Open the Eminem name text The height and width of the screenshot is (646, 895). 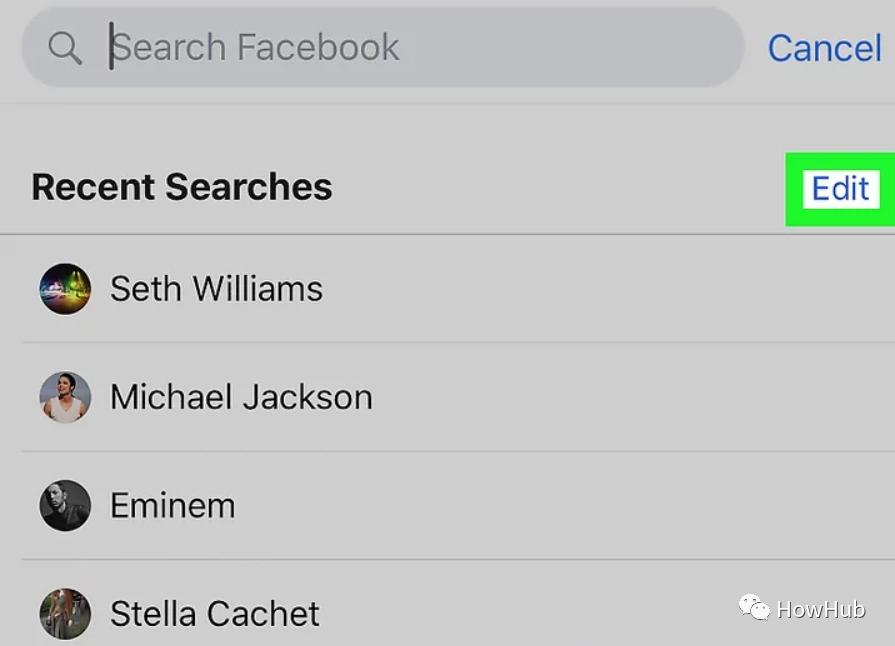coord(172,505)
